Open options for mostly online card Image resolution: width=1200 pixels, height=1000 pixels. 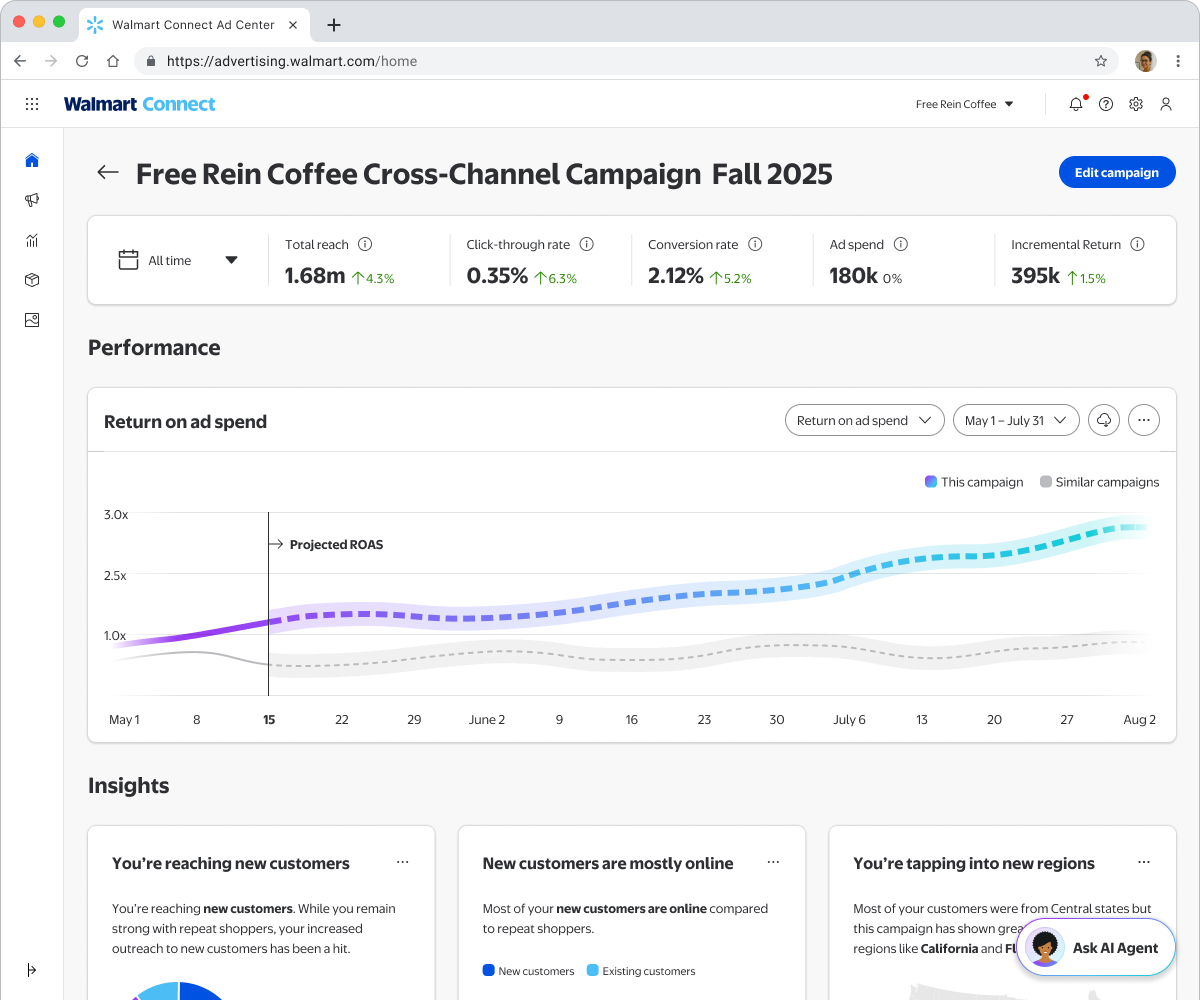click(773, 862)
